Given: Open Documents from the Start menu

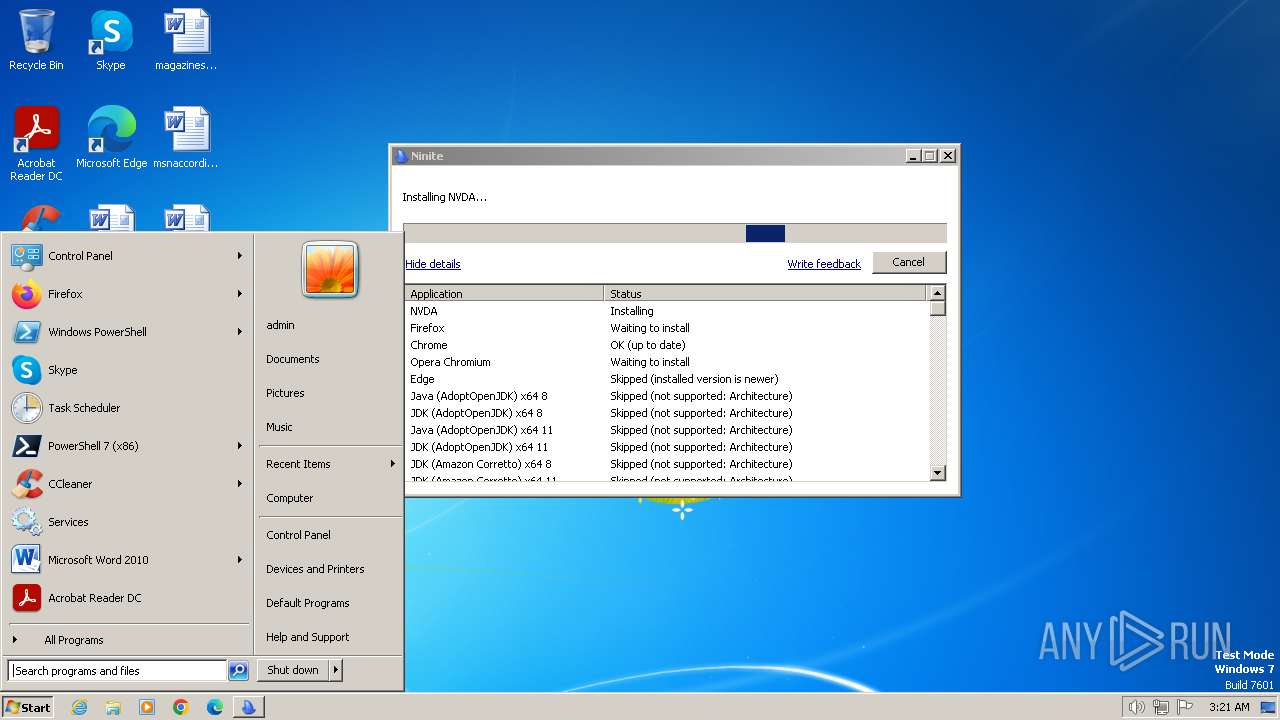Looking at the screenshot, I should pos(293,359).
